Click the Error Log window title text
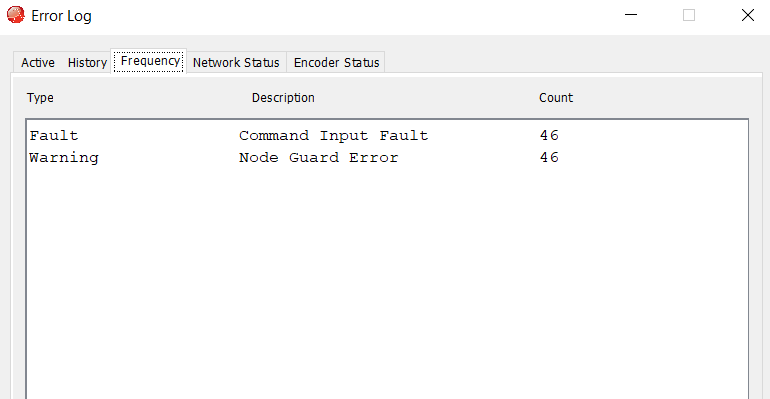Image resolution: width=770 pixels, height=399 pixels. pos(61,16)
